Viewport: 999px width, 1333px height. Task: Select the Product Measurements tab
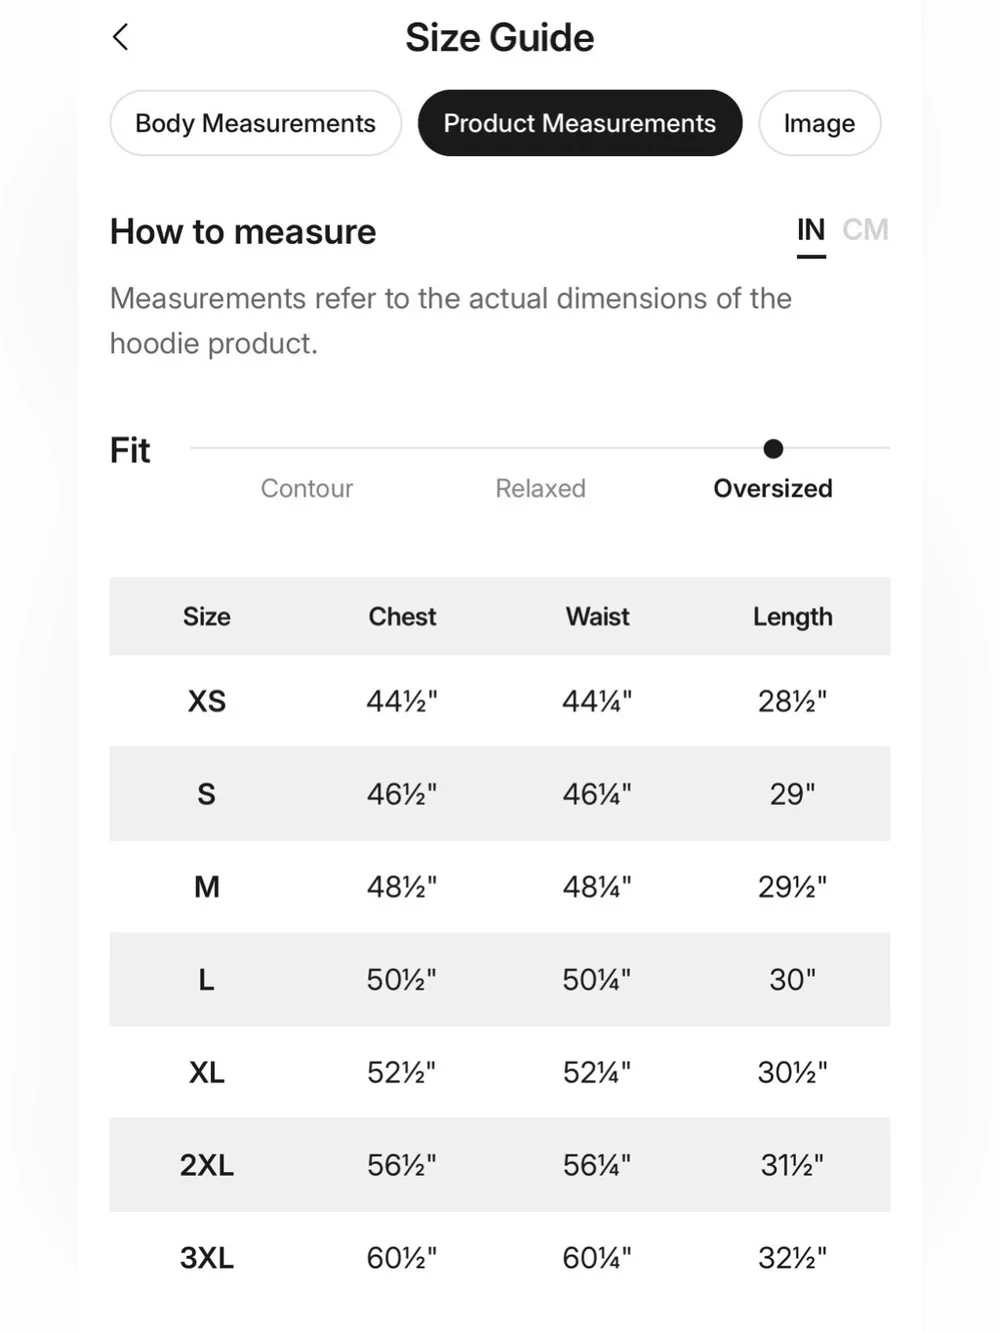click(580, 123)
